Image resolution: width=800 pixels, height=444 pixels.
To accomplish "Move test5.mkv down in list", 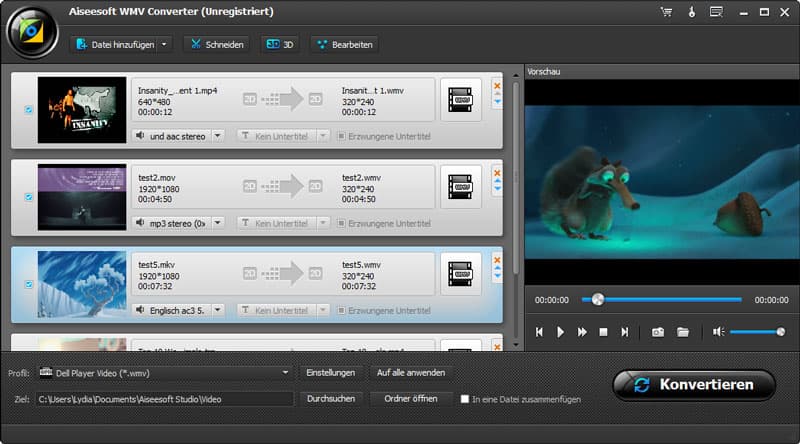I will click(497, 277).
